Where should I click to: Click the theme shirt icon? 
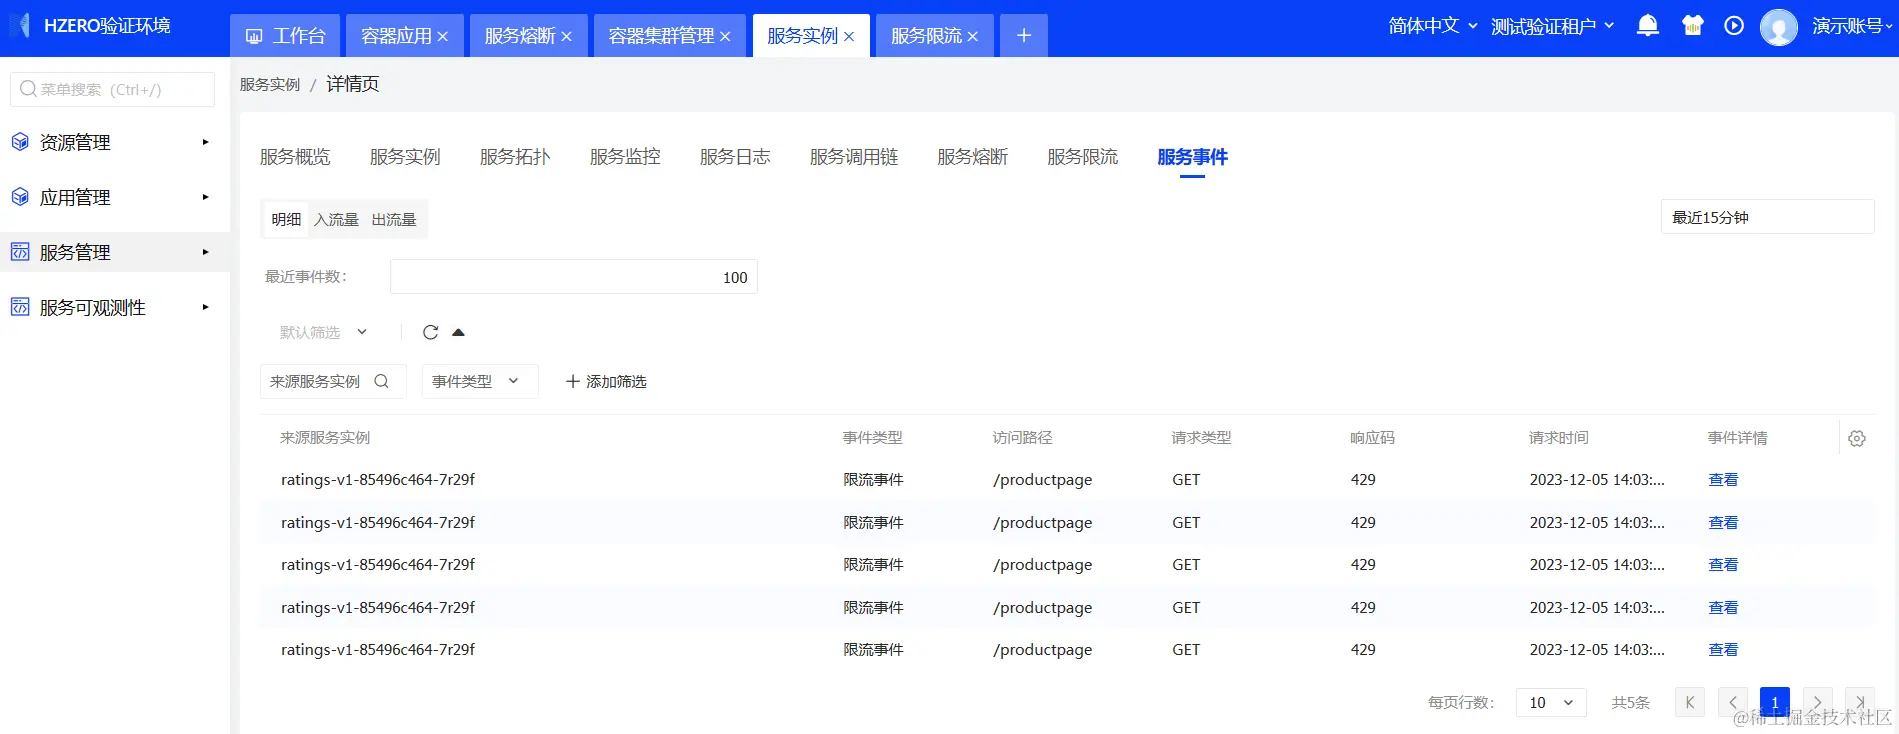coord(1692,26)
